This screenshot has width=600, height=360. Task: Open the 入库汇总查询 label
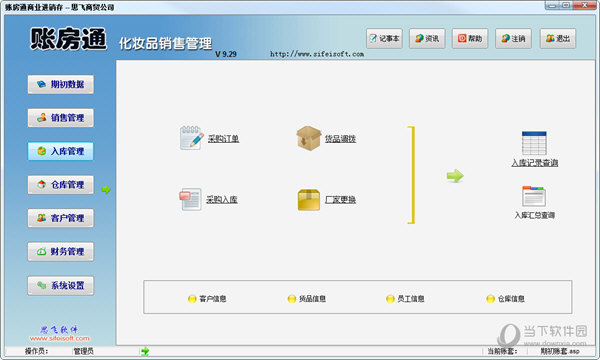click(x=535, y=215)
